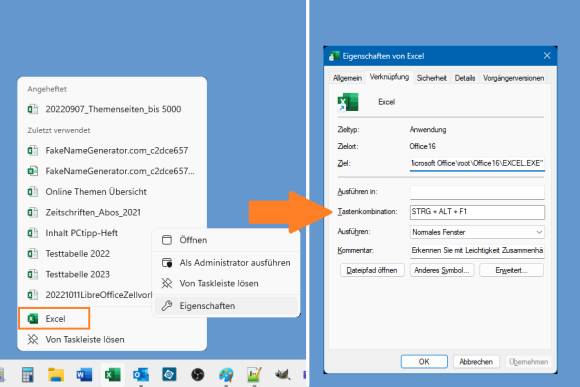Click the wrench icon beside Eigenschaften

click(x=167, y=306)
